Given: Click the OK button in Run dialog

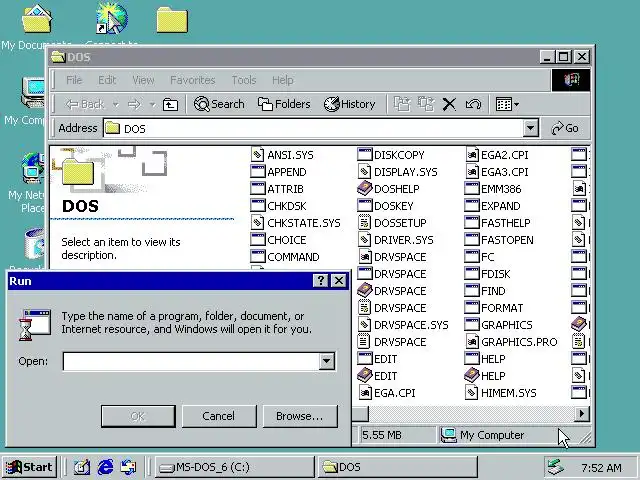Looking at the screenshot, I should (x=138, y=416).
